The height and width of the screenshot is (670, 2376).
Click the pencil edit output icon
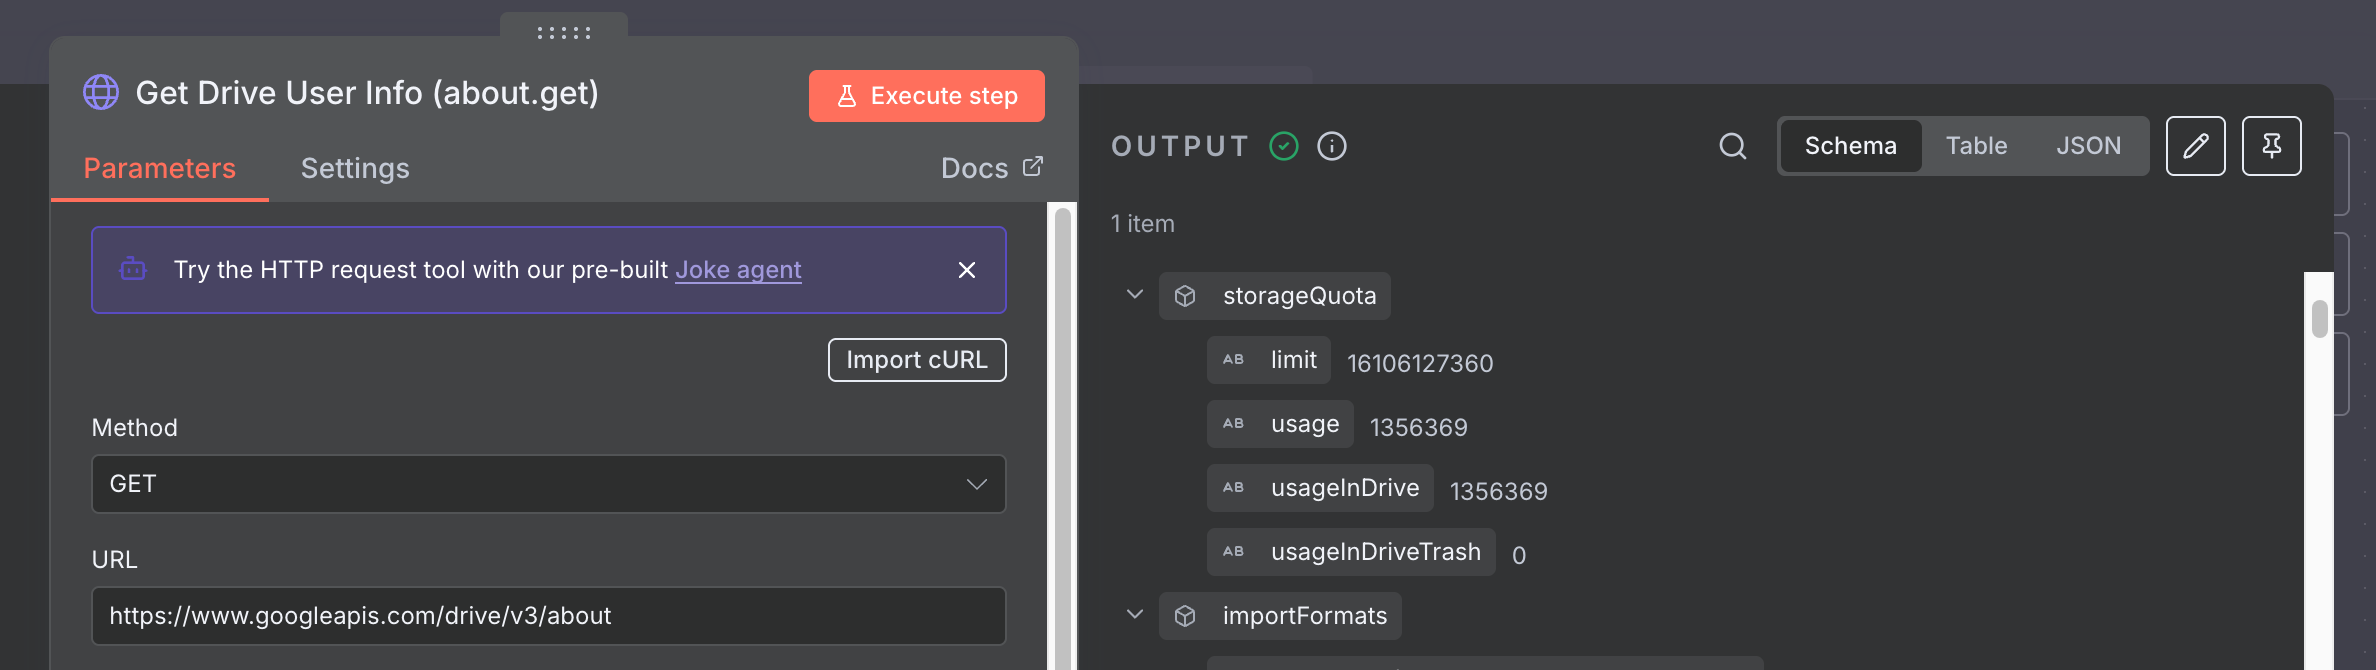2195,146
